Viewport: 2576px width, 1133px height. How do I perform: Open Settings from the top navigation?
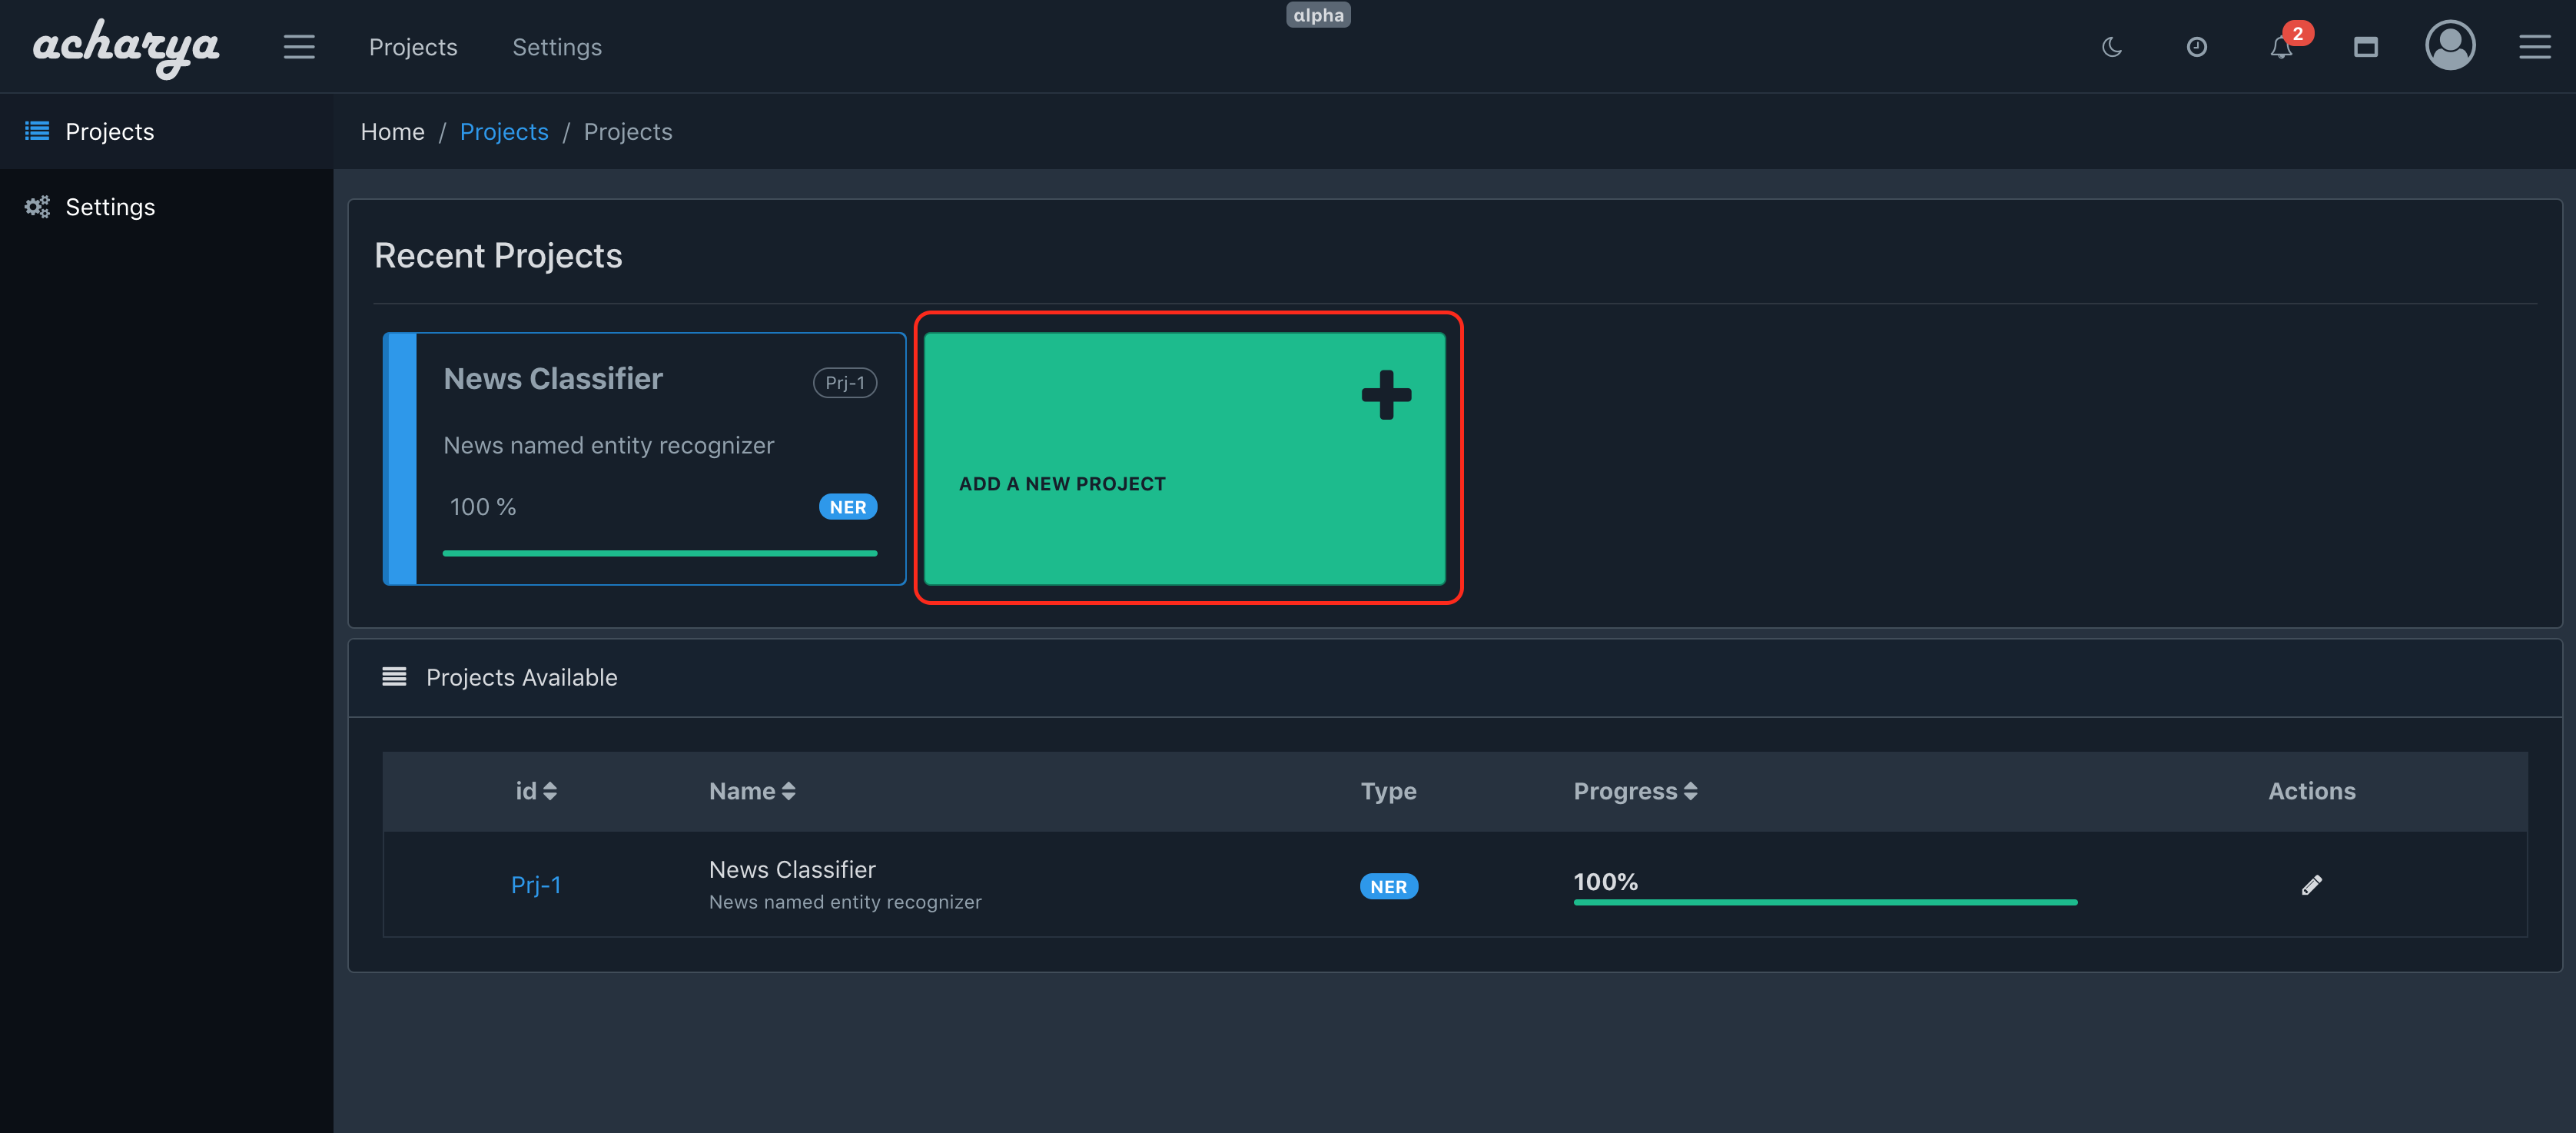(x=557, y=46)
